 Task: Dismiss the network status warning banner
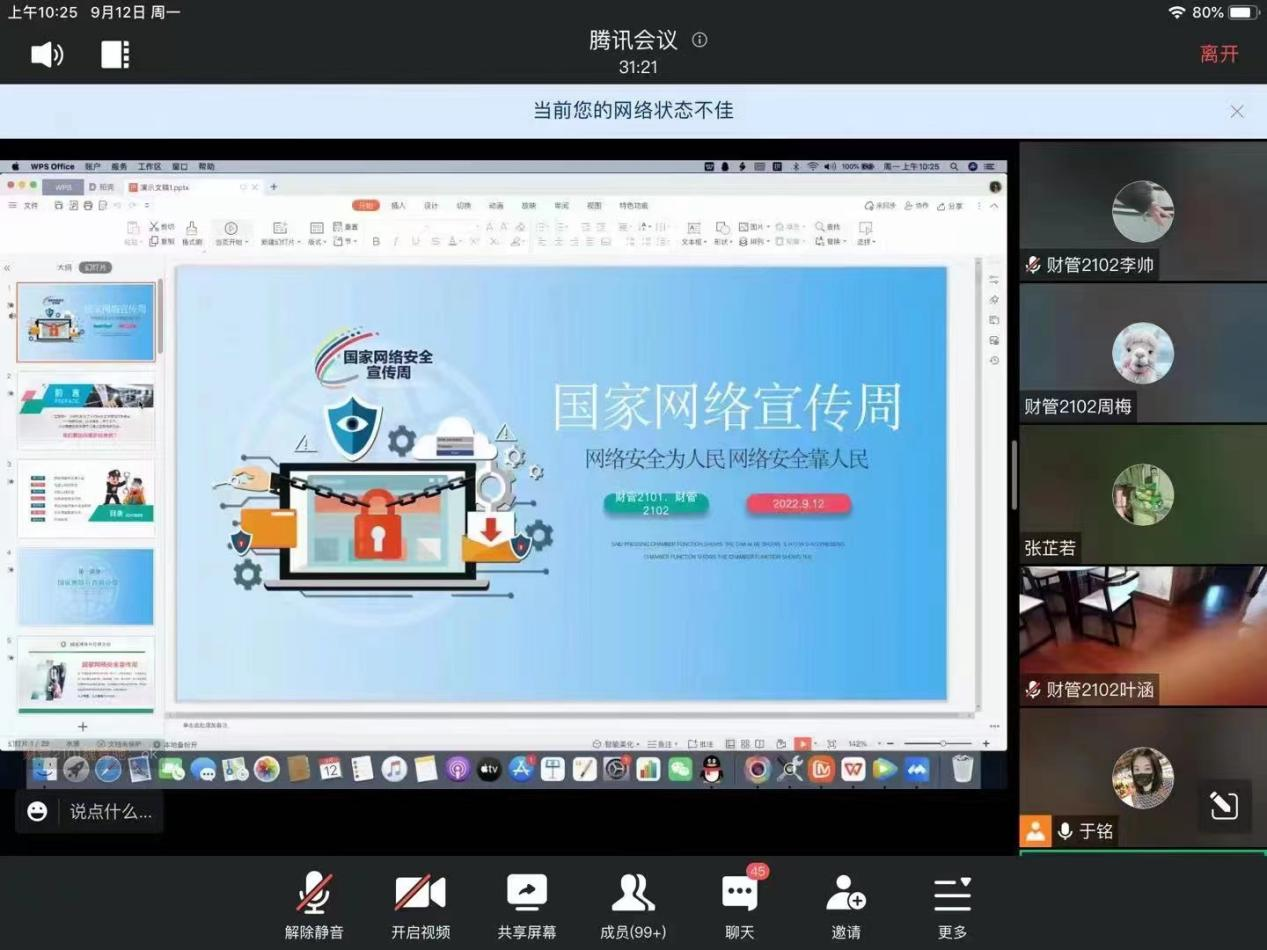(1237, 111)
